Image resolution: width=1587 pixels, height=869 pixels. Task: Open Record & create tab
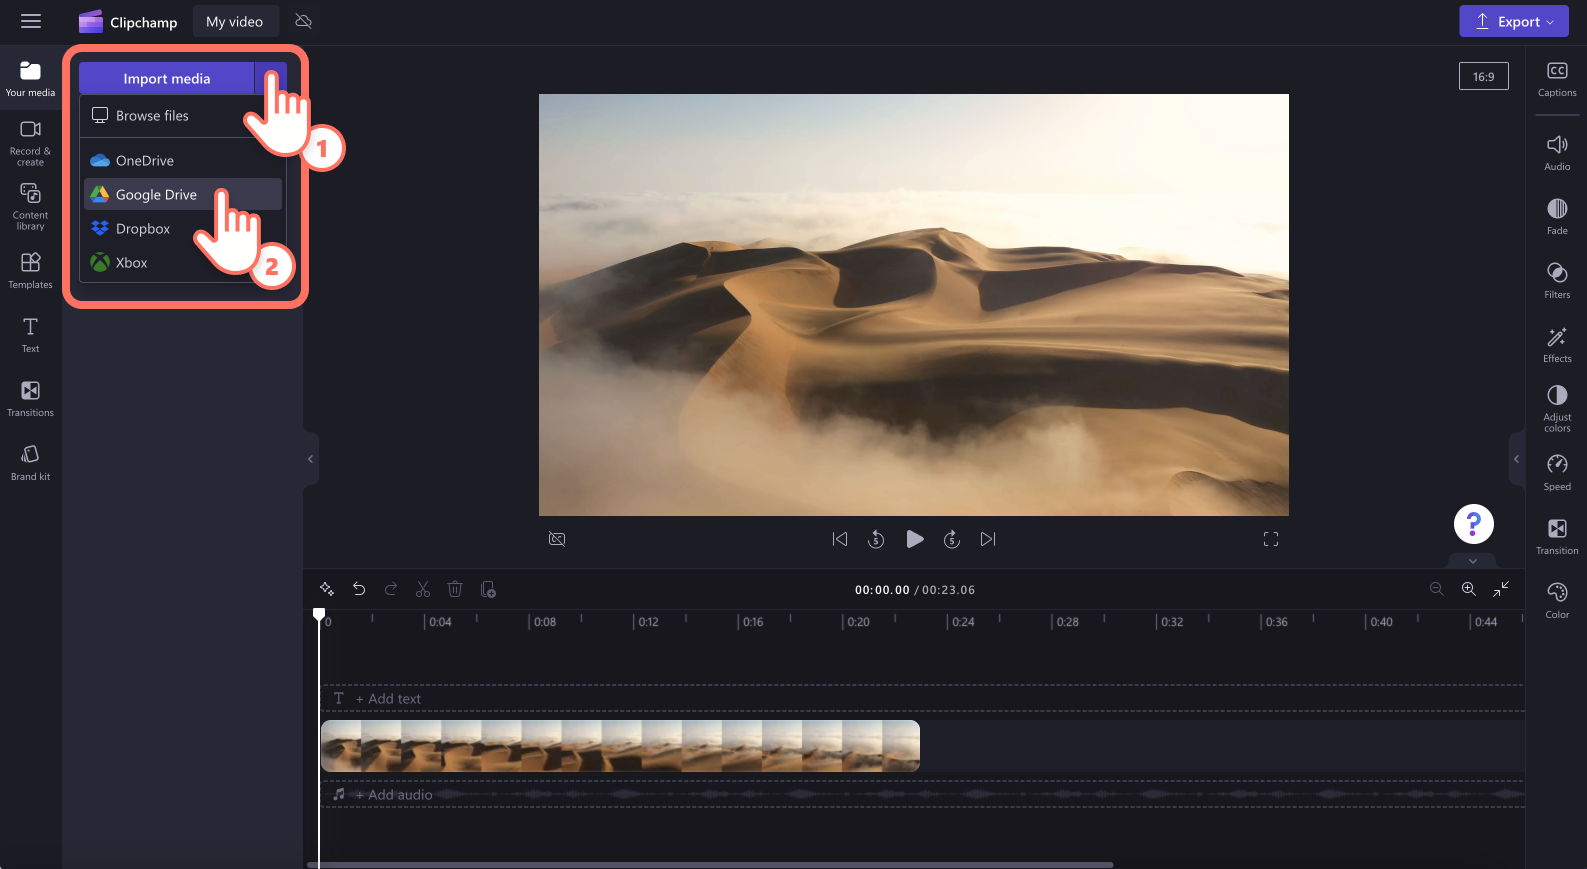(30, 143)
